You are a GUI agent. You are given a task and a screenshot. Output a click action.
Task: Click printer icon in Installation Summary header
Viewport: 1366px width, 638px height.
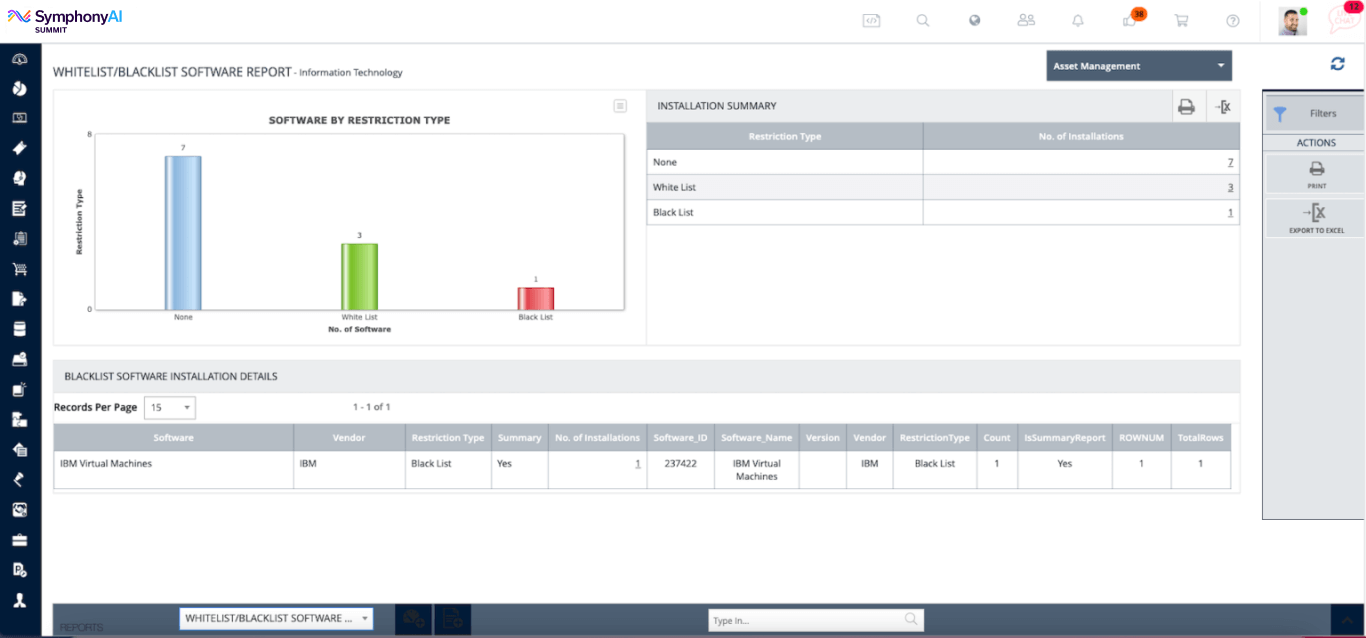[1186, 106]
